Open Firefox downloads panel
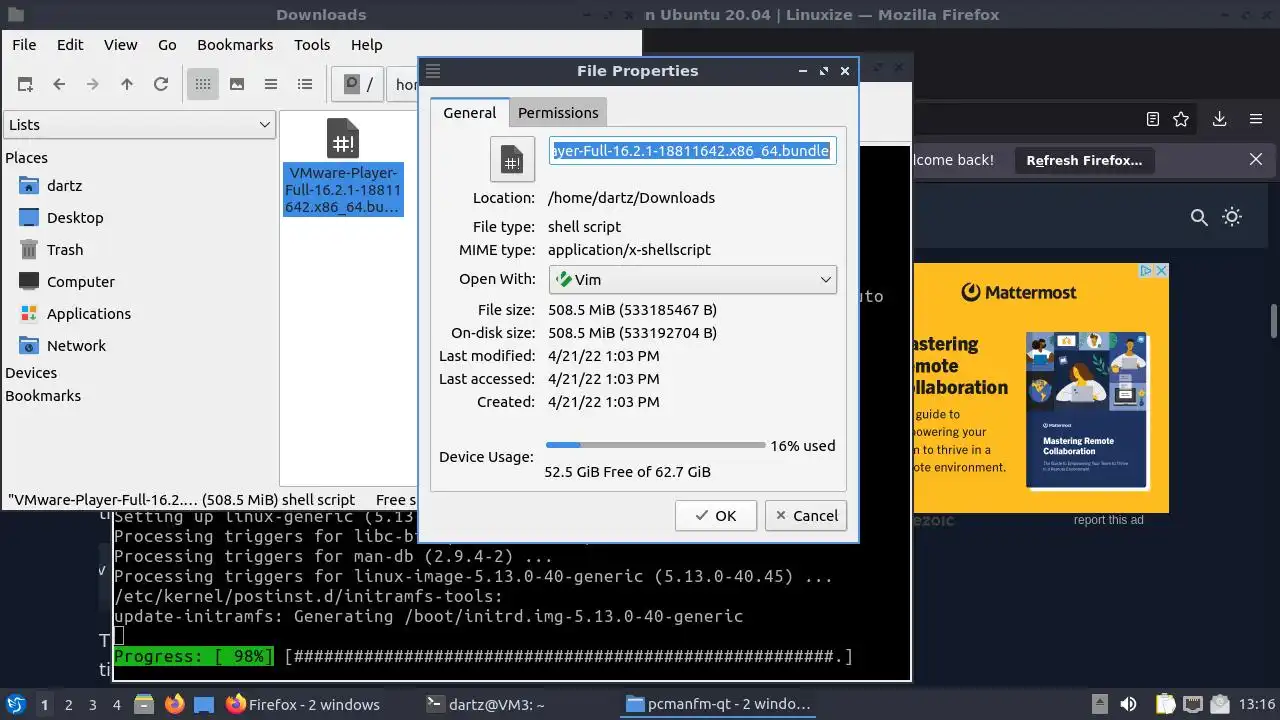The height and width of the screenshot is (720, 1280). [1219, 119]
